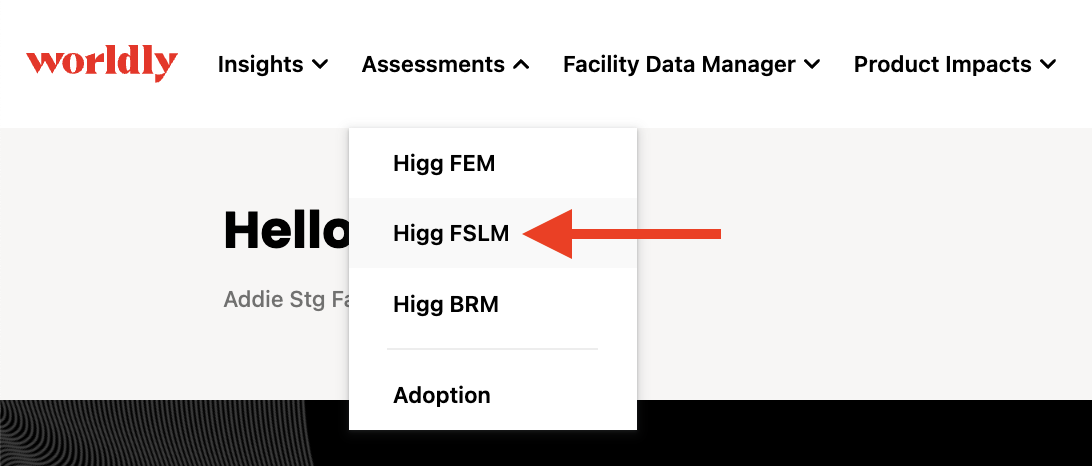Click the divider line above Adoption
Screen dimensions: 1092x466
coord(492,349)
